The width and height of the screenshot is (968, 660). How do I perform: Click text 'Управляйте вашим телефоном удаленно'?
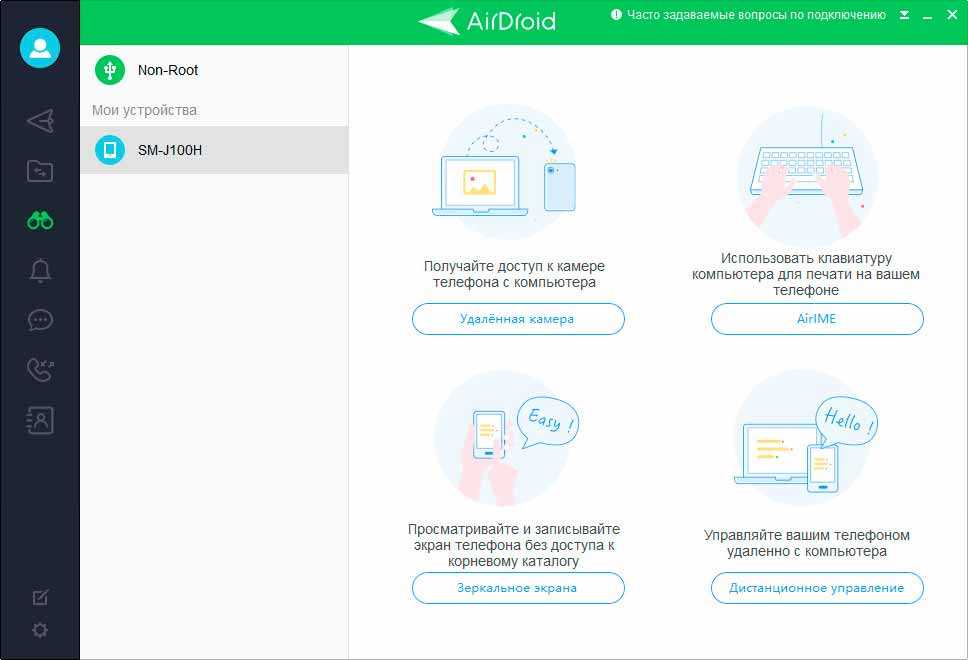(x=807, y=543)
